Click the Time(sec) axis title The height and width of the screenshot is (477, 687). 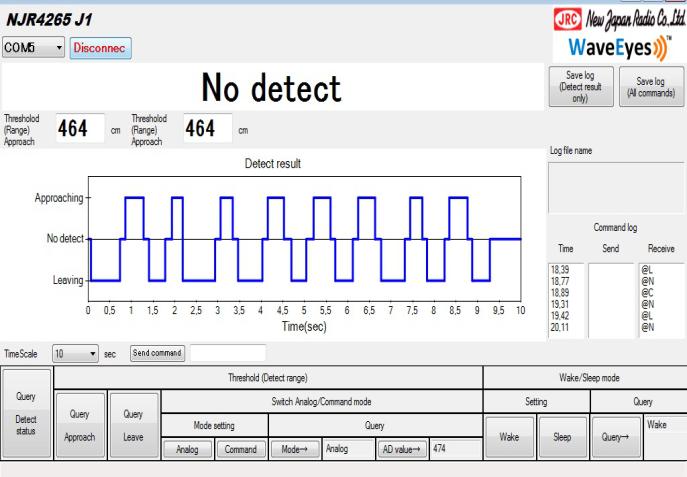(x=305, y=326)
